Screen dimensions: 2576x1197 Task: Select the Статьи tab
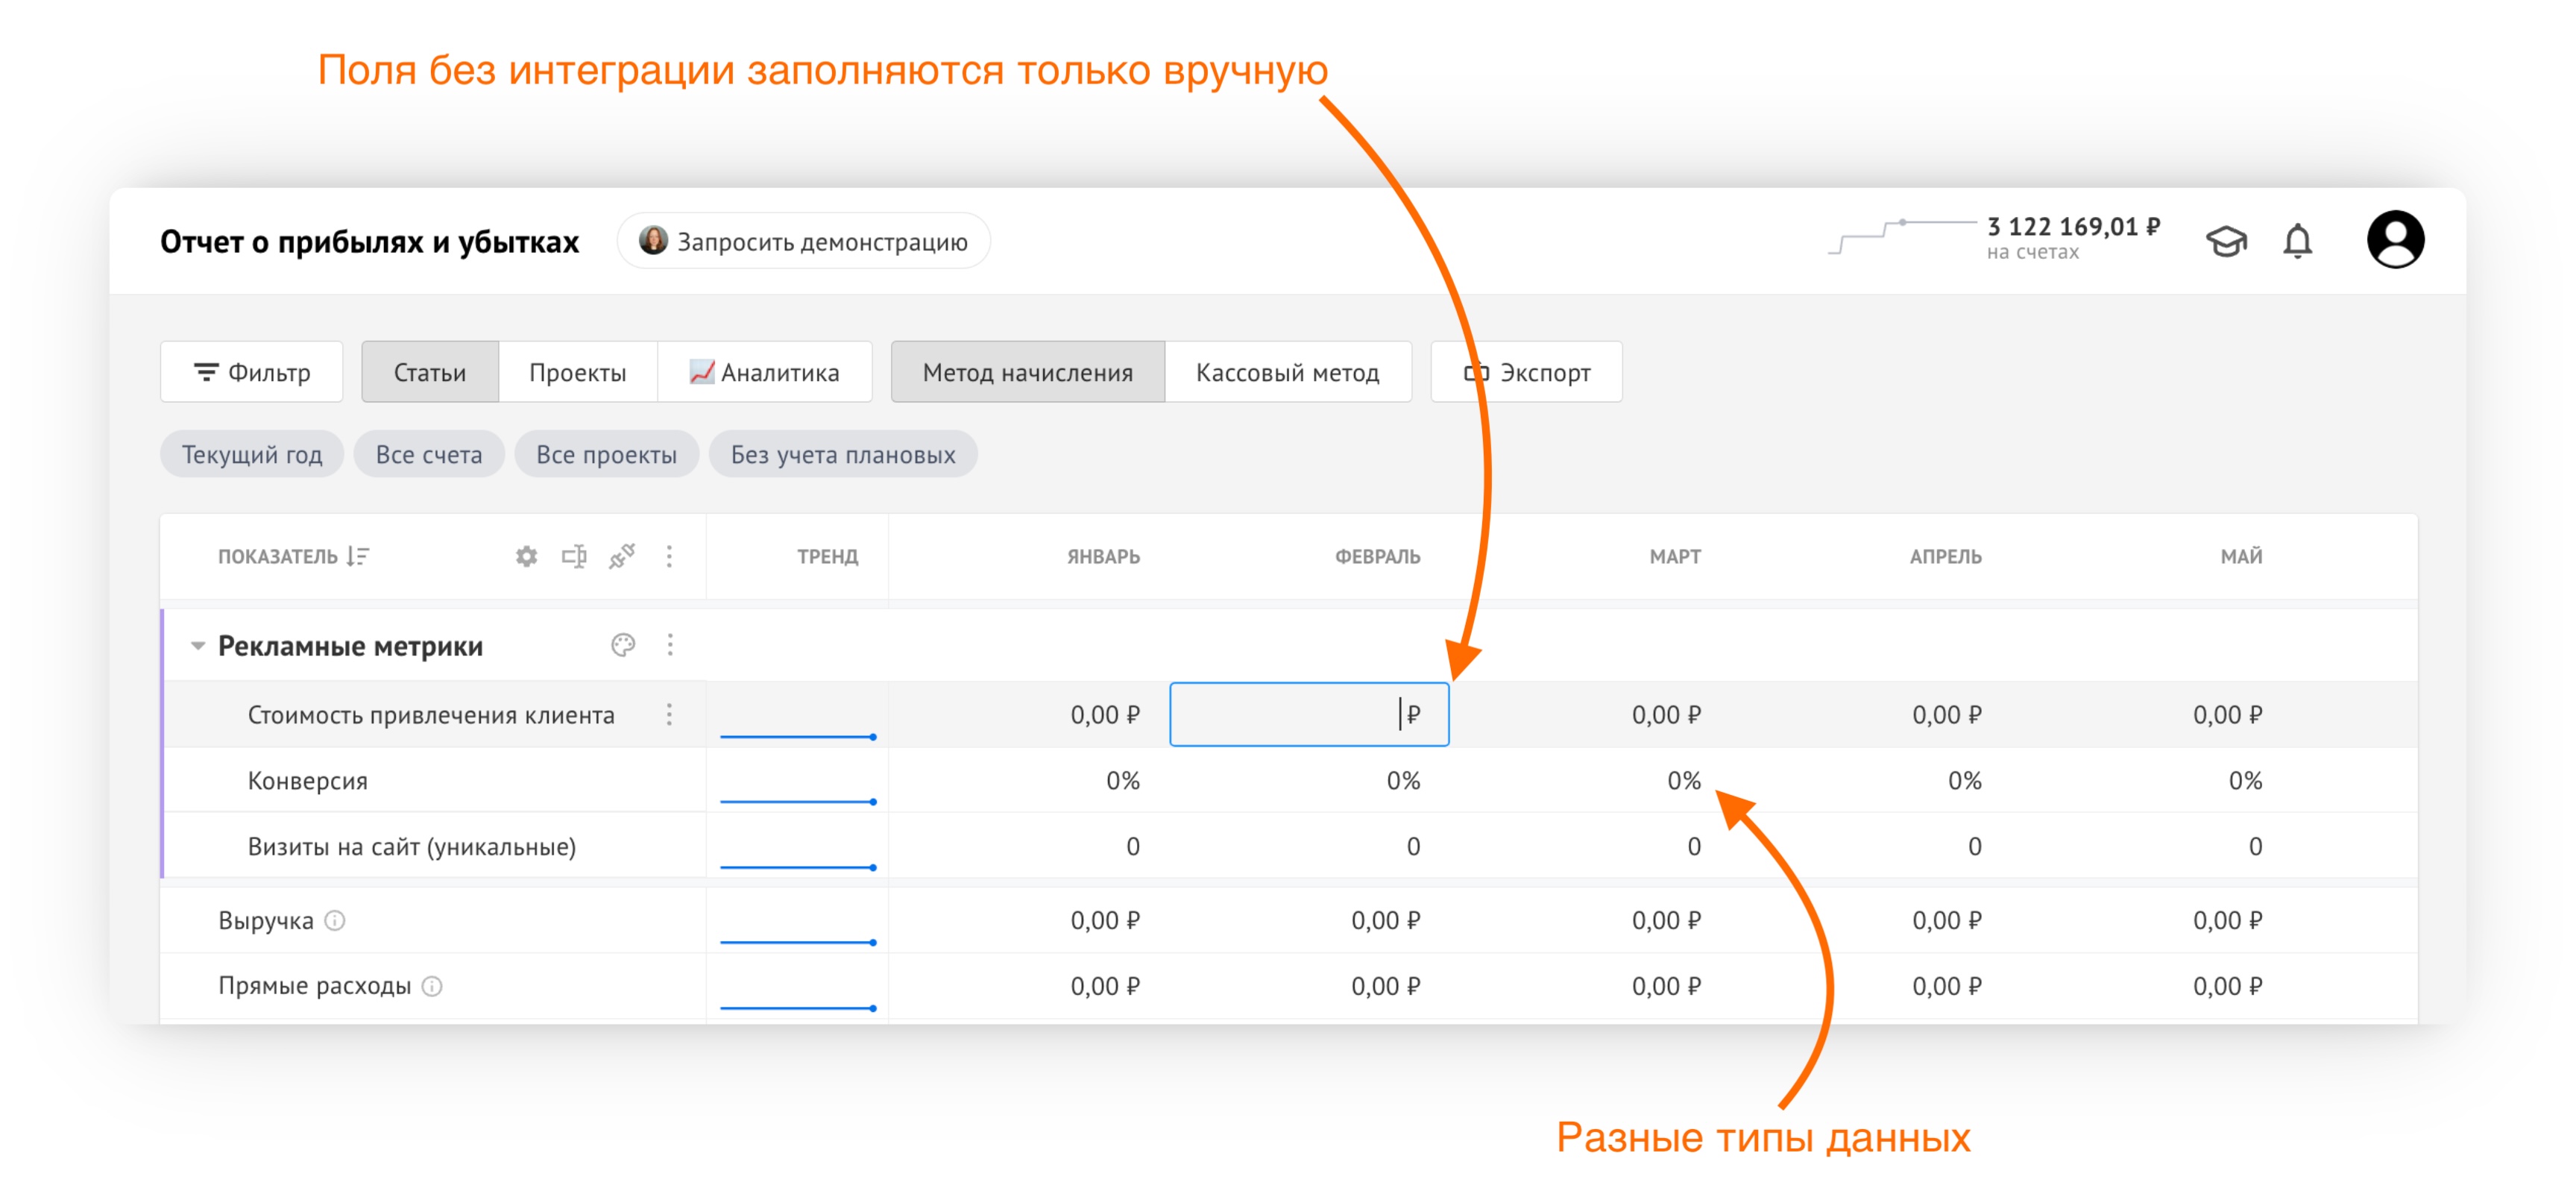click(430, 372)
